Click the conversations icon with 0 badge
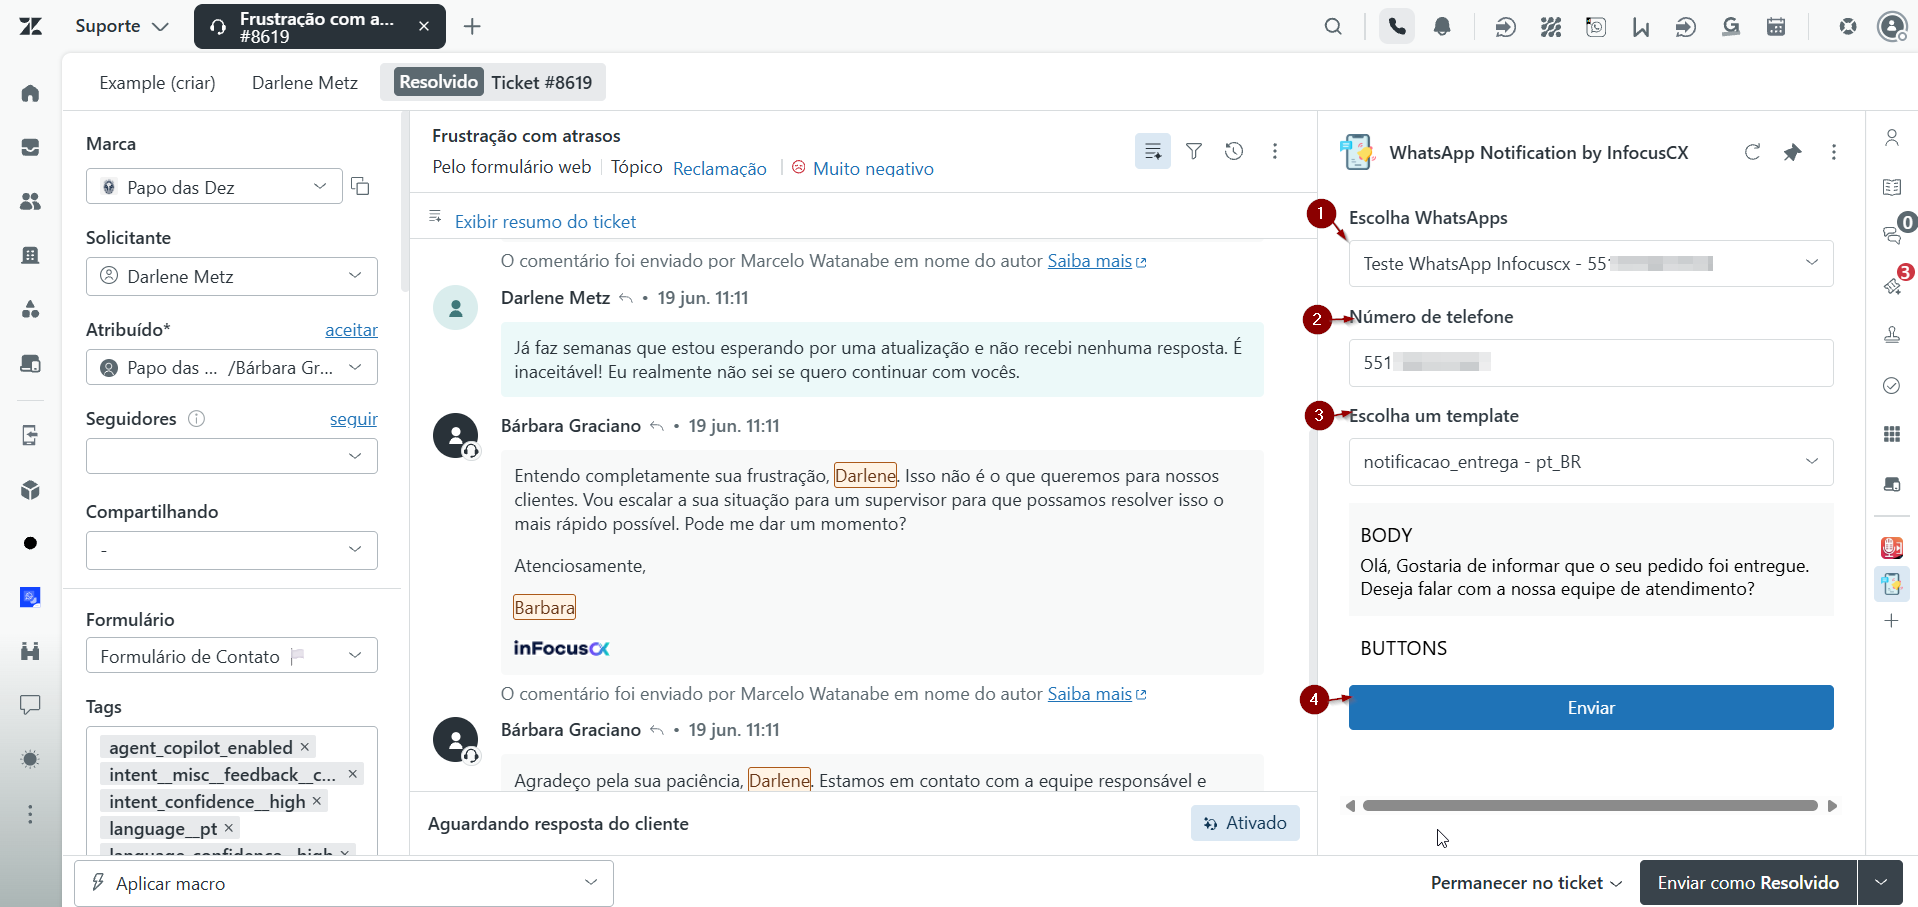Image resolution: width=1918 pixels, height=907 pixels. click(x=1893, y=235)
